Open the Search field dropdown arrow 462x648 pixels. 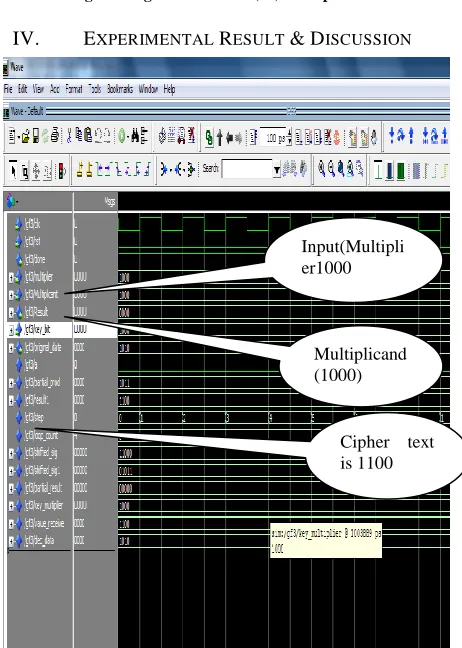click(x=277, y=169)
